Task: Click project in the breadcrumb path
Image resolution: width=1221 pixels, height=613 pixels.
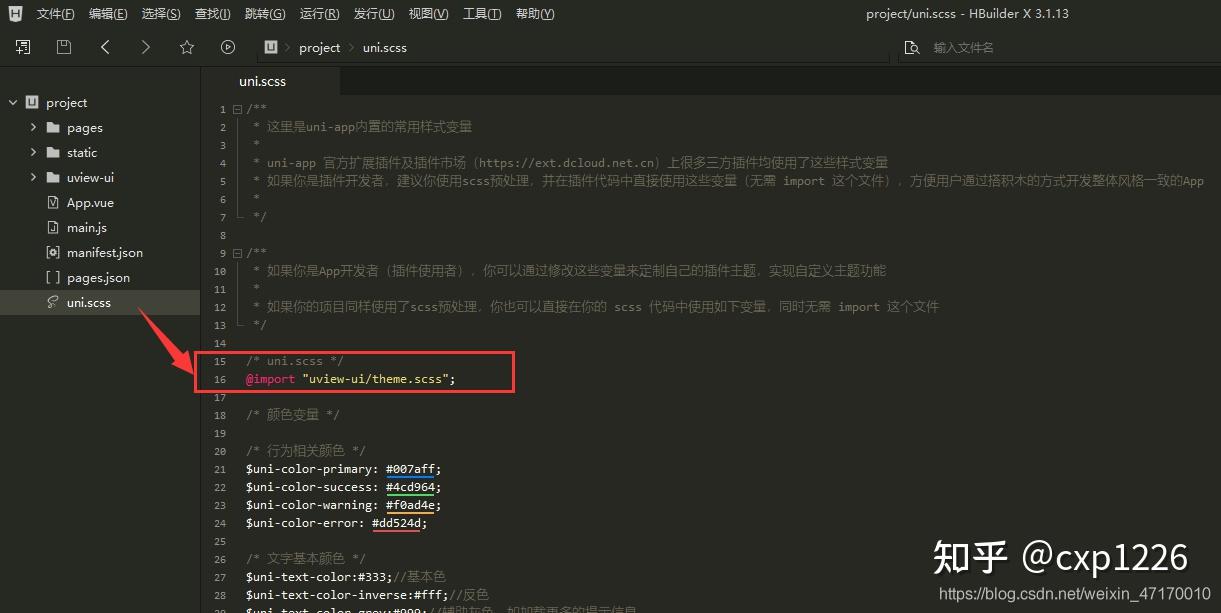Action: tap(320, 48)
